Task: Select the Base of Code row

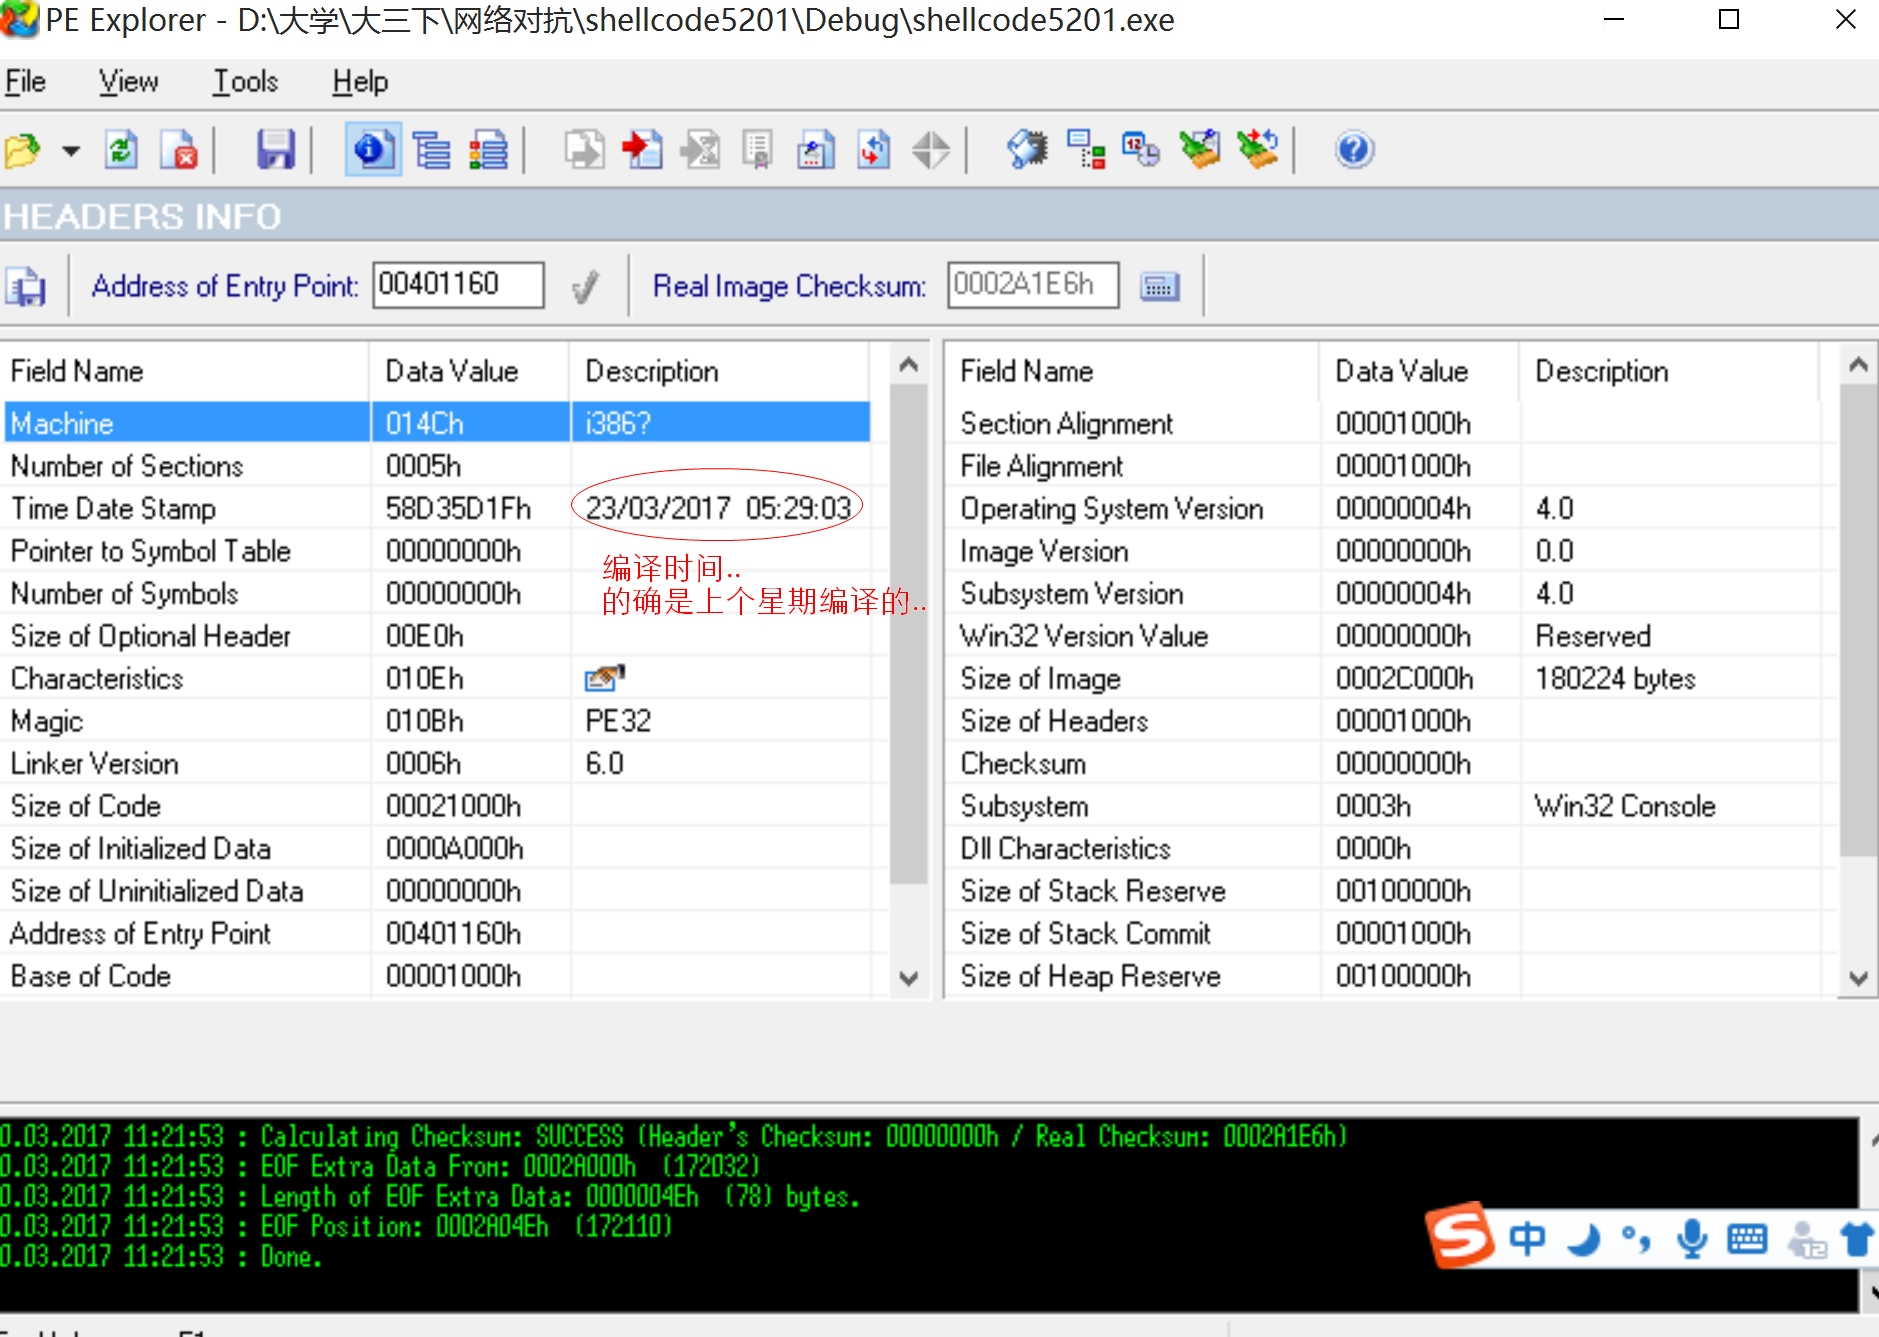Action: pos(437,976)
